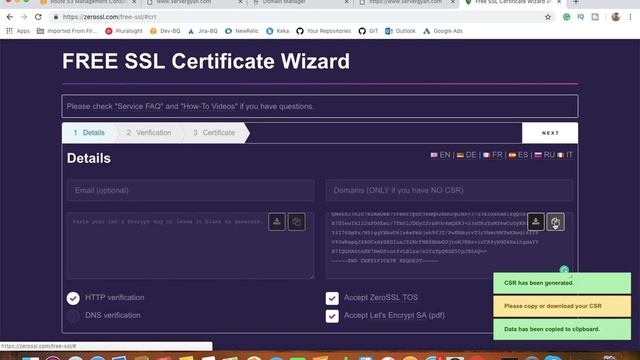Dismiss the Data has been copied notification
640x360 pixels.
pos(562,329)
